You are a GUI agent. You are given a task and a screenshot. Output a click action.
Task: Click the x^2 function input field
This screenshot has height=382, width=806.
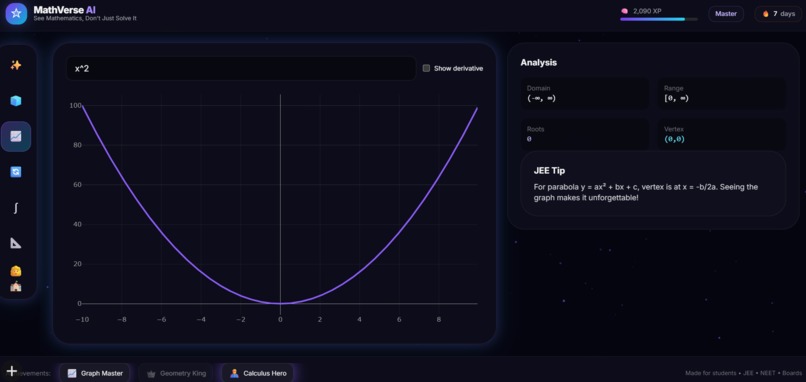point(241,68)
